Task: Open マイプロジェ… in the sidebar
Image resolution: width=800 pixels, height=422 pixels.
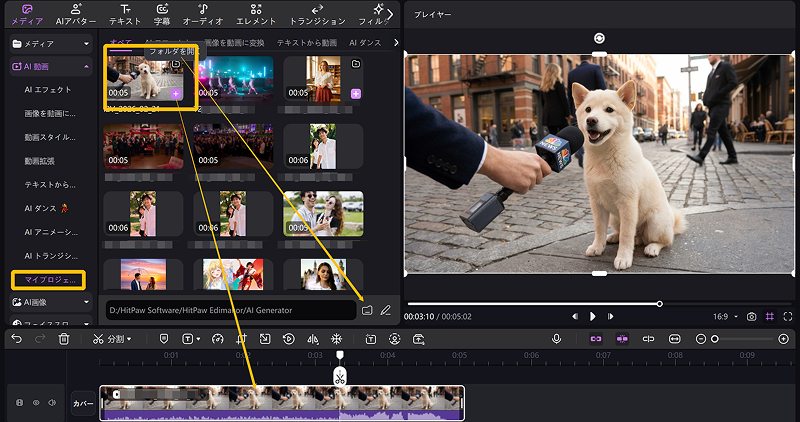Action: (48, 280)
